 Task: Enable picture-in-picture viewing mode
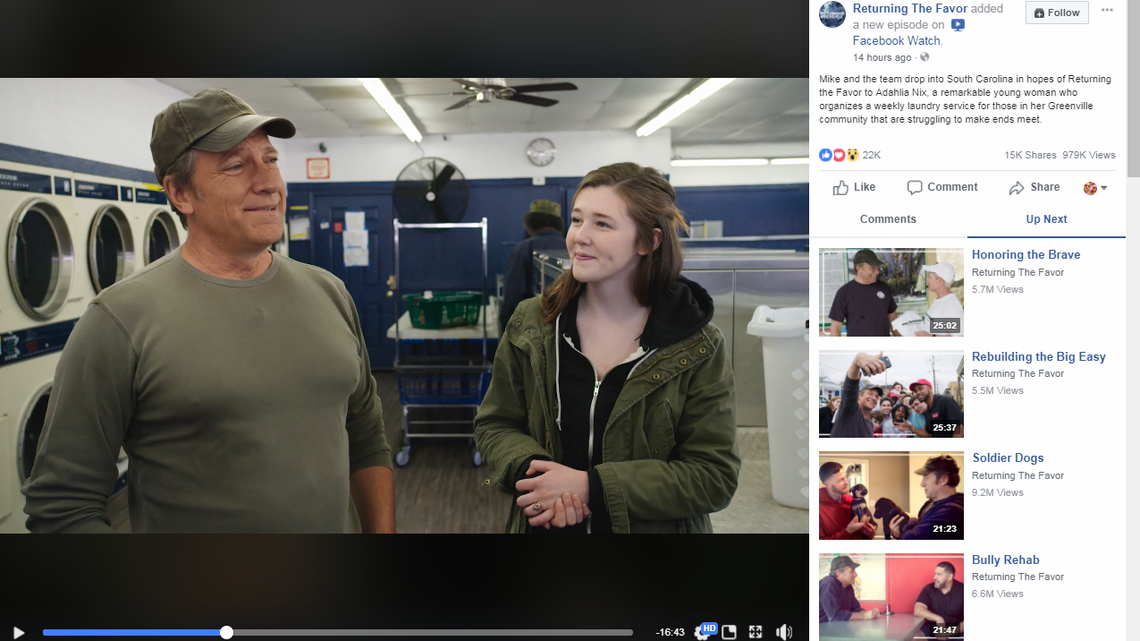(x=729, y=632)
